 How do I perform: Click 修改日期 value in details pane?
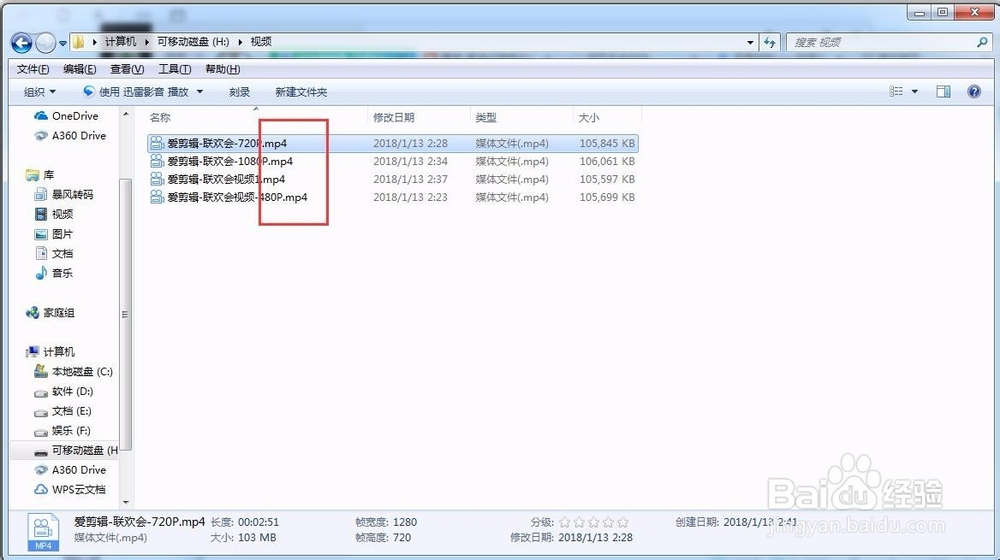(x=595, y=538)
